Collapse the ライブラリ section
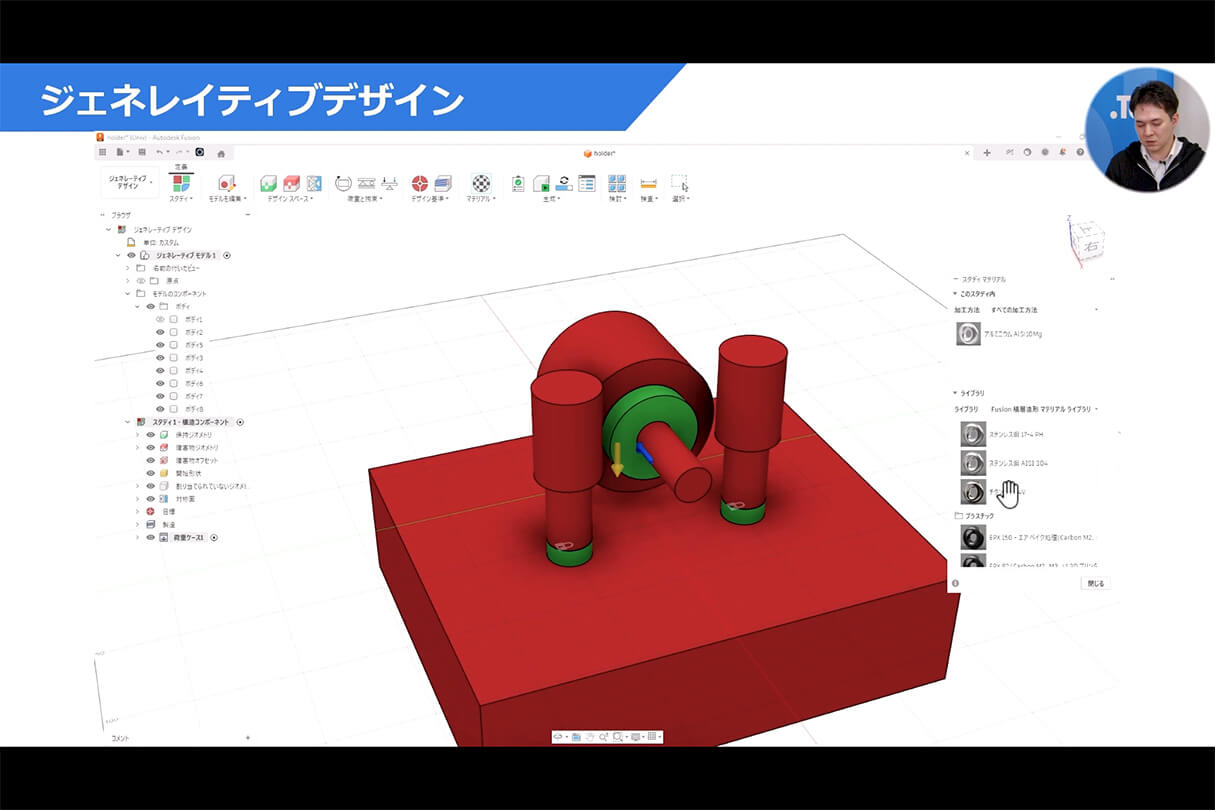Viewport: 1215px width, 810px height. tap(954, 394)
